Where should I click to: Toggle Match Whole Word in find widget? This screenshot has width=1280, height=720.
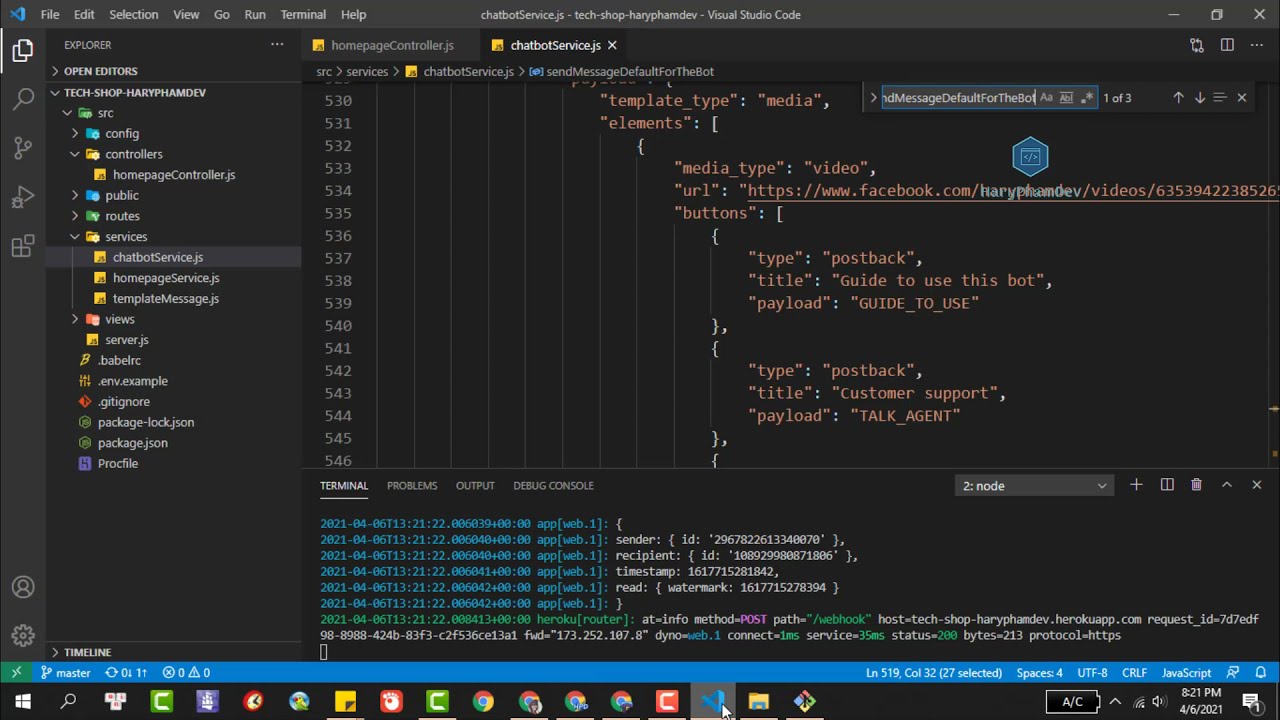tap(1066, 98)
